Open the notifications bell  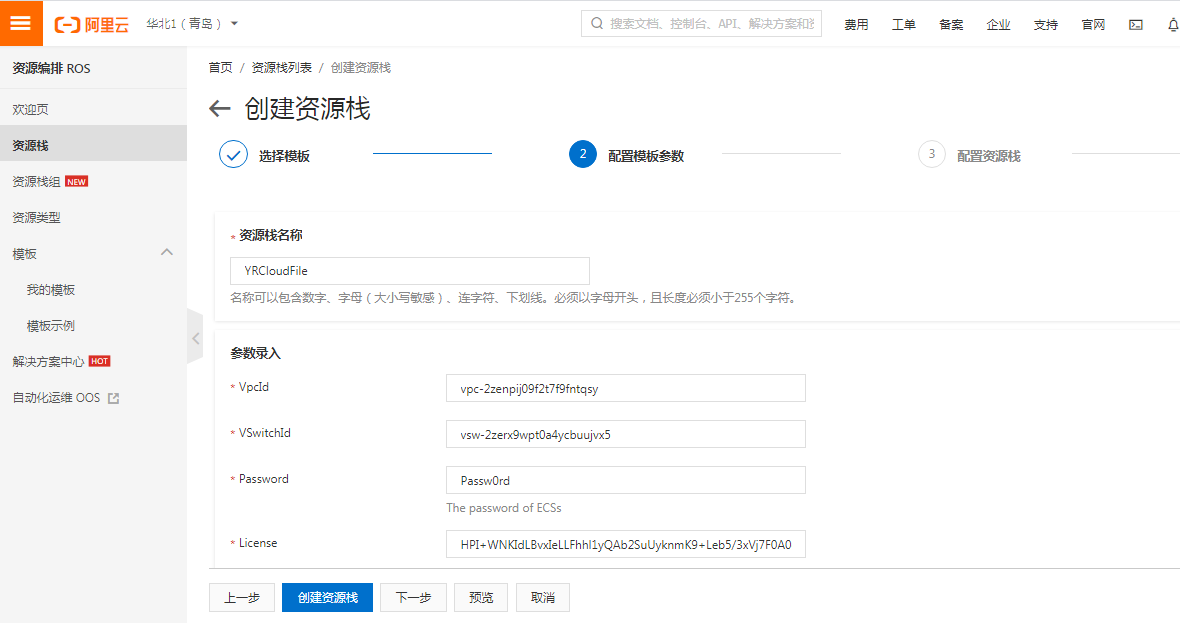[x=1173, y=25]
